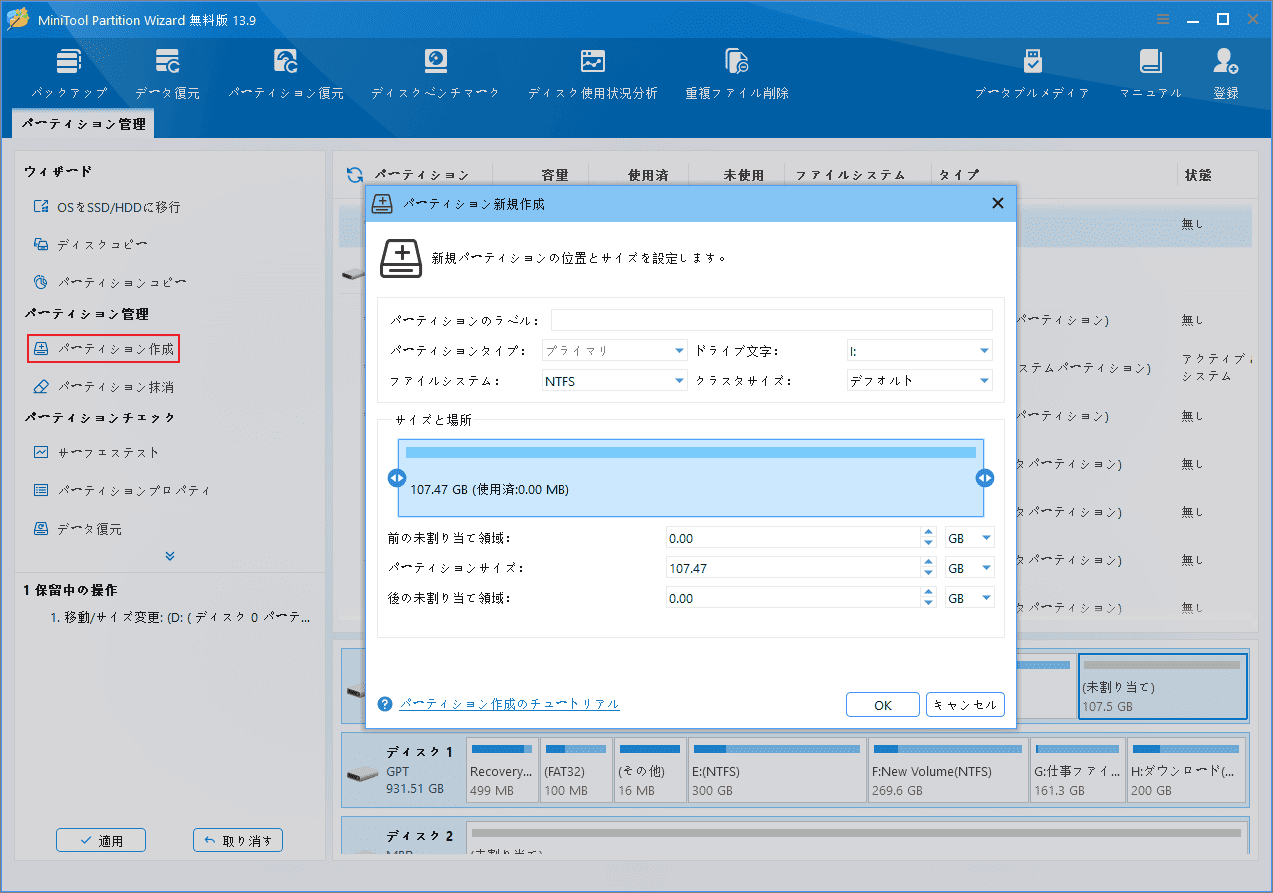Choose パーティション作成 in the sidebar
The width and height of the screenshot is (1273, 893).
[x=104, y=349]
